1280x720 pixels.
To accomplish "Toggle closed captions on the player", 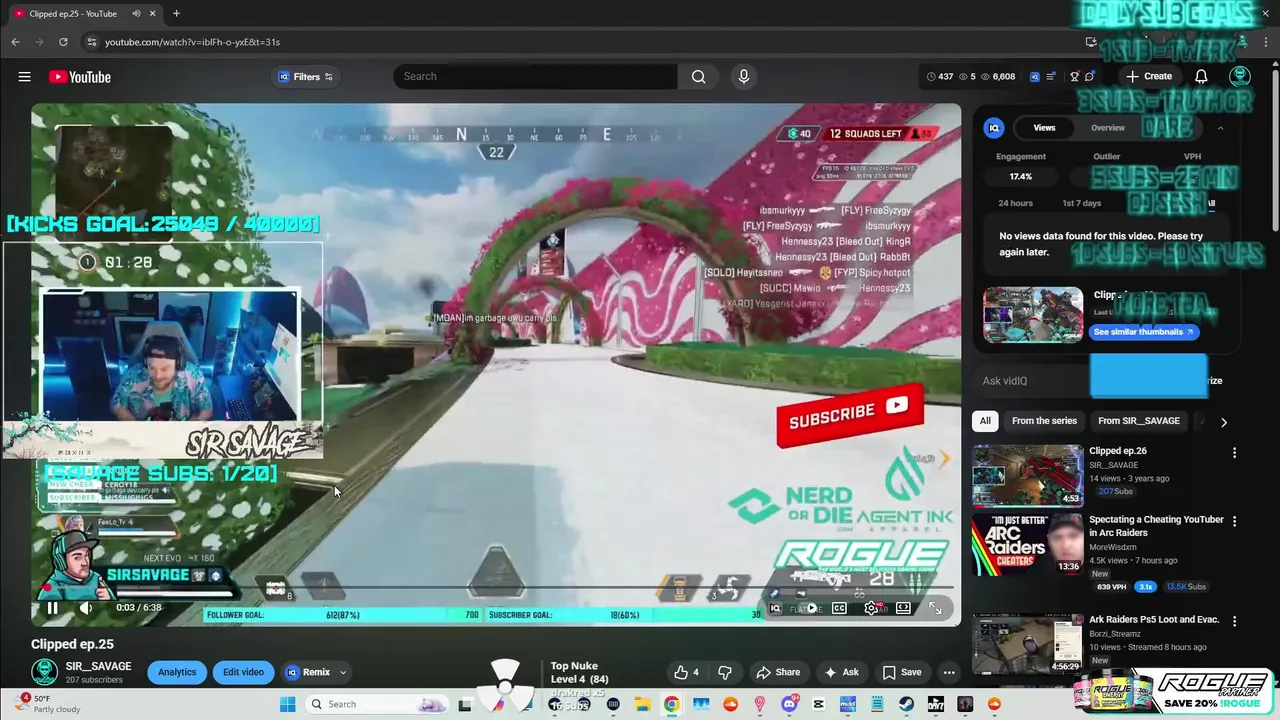I will click(839, 608).
